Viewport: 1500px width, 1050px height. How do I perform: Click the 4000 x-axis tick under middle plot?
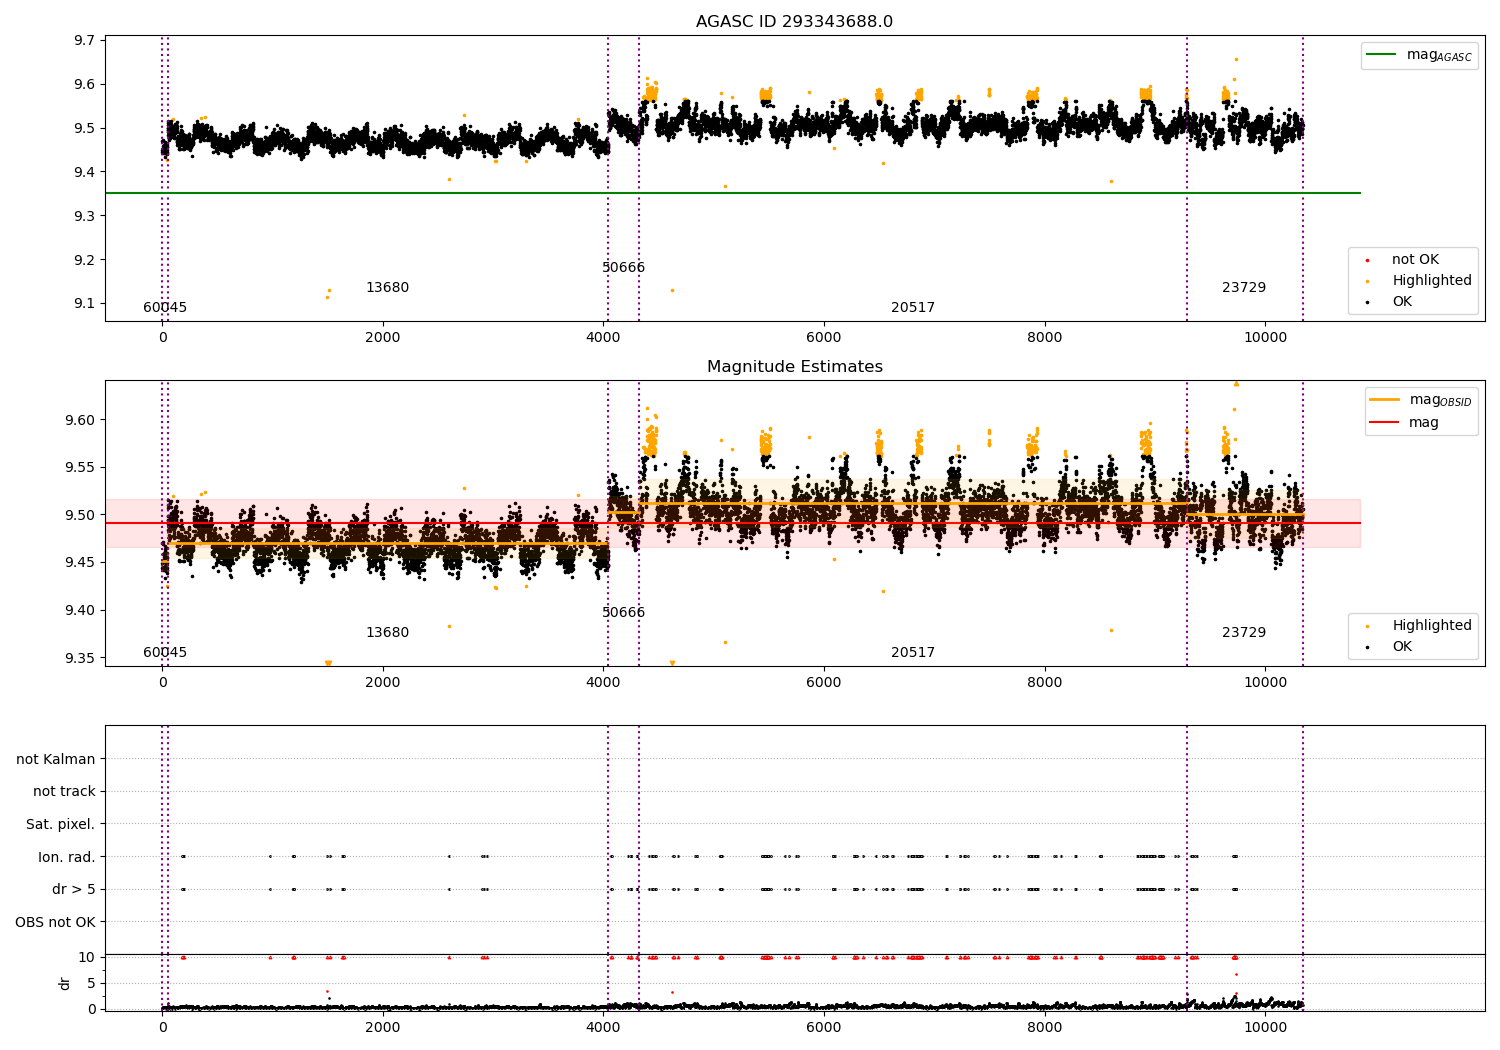(x=603, y=683)
